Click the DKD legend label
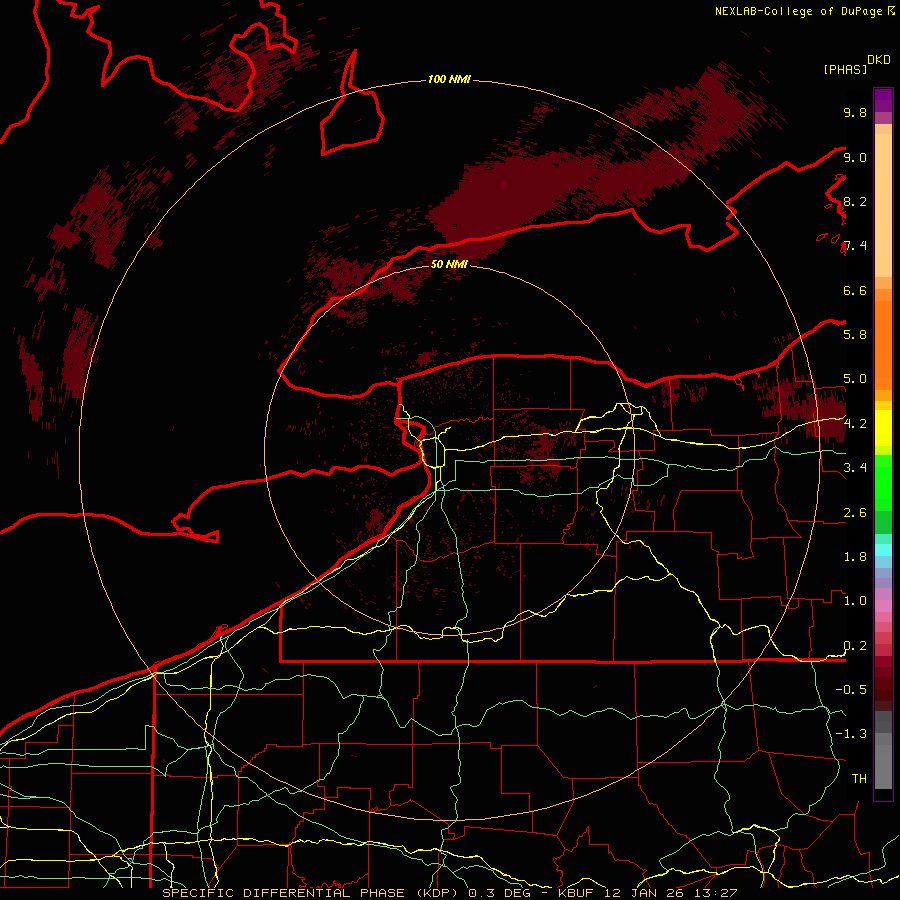900x900 pixels. [879, 60]
